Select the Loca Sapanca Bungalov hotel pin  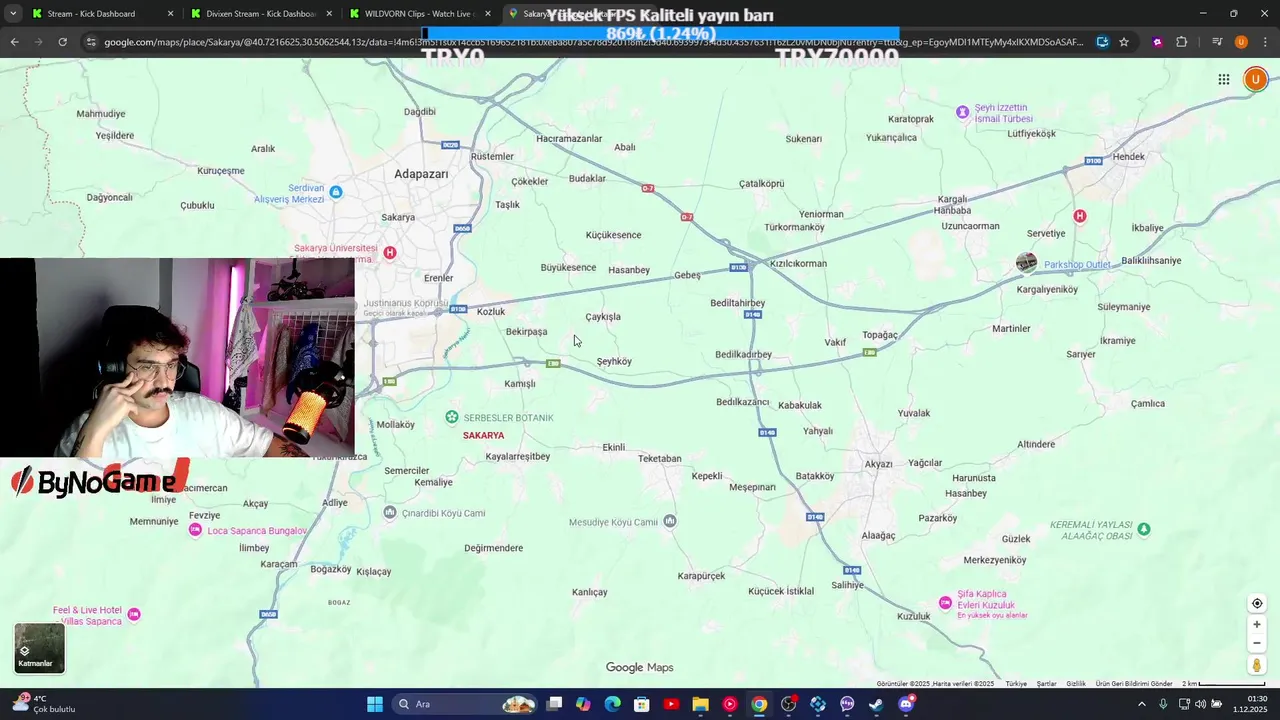pos(195,530)
